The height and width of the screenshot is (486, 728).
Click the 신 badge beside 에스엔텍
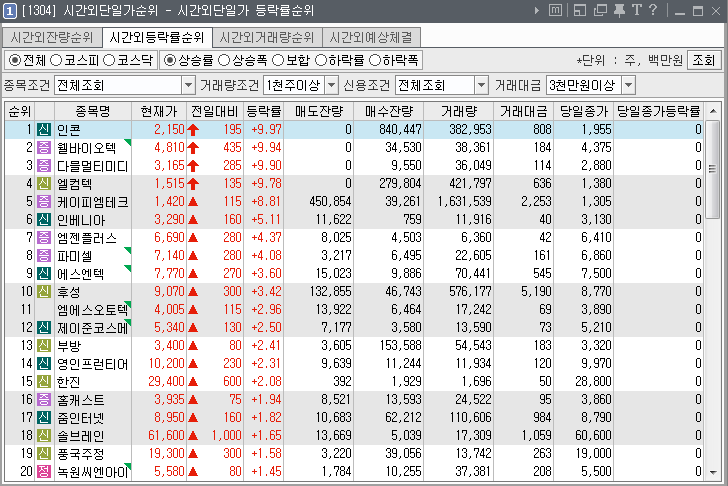44,274
